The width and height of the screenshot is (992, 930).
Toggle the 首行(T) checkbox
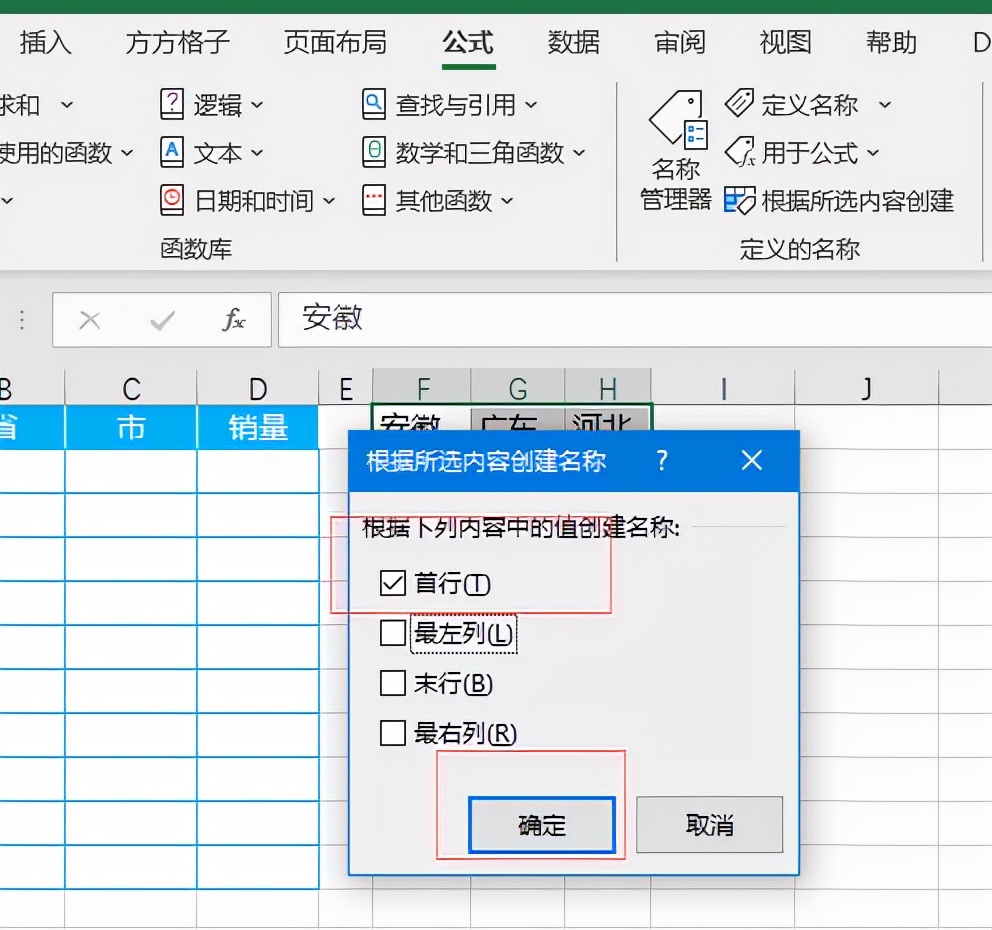(392, 583)
